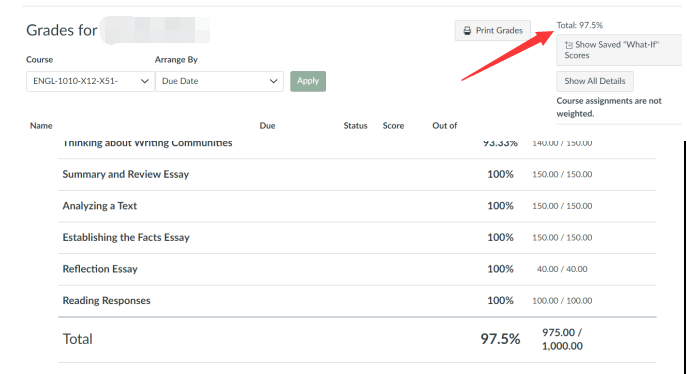This screenshot has height=374, width=687.
Task: Click the Status column header
Action: point(355,126)
